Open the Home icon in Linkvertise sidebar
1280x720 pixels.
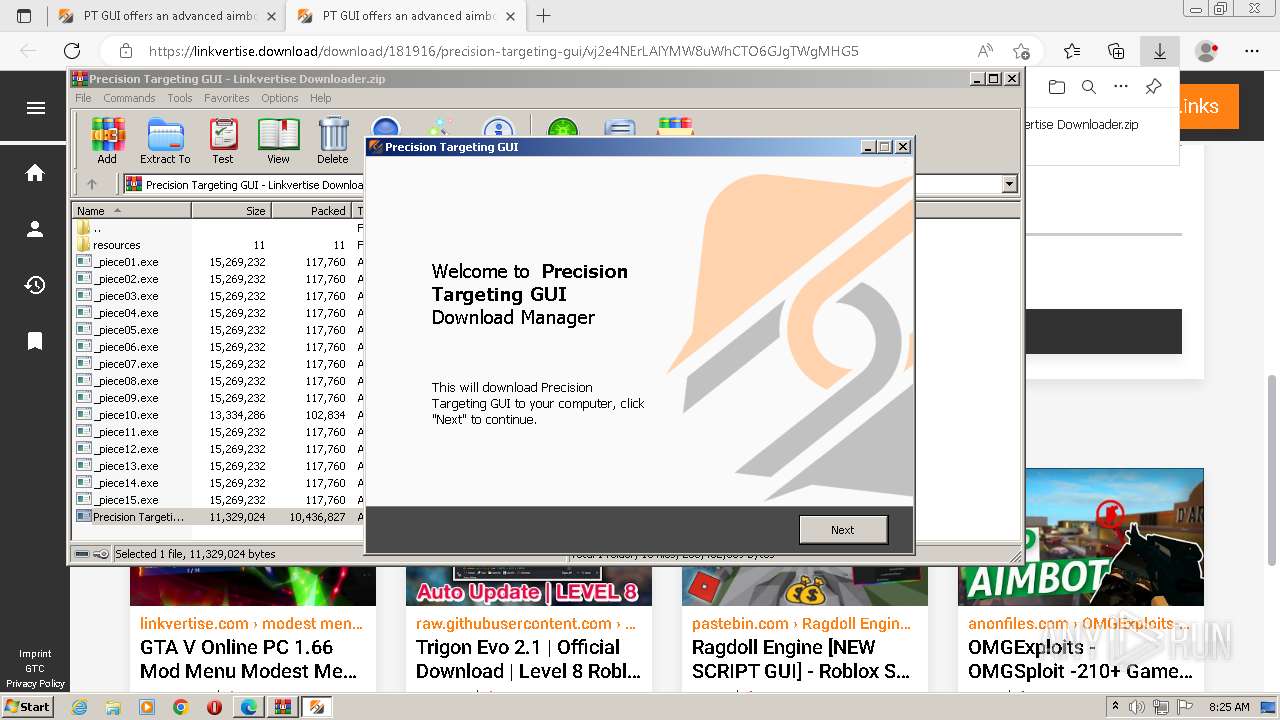coord(35,173)
